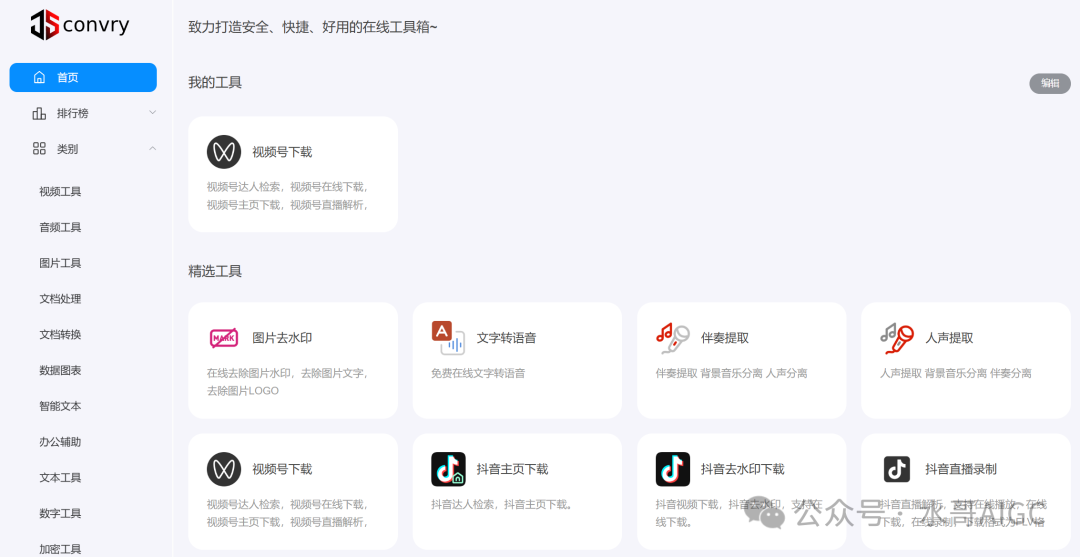The height and width of the screenshot is (557, 1080).
Task: Open 人声提取 tool title
Action: (x=950, y=338)
